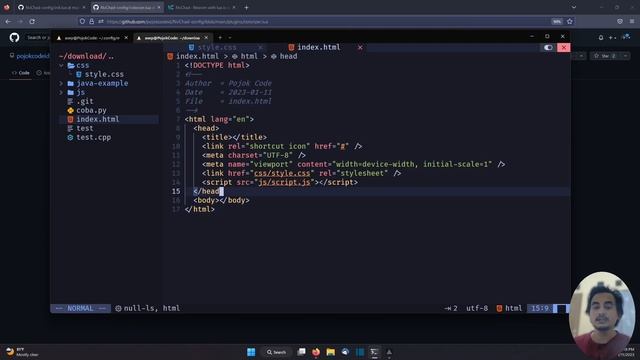This screenshot has height=360, width=640.
Task: Close the second terminal tab
Action: [206, 38]
